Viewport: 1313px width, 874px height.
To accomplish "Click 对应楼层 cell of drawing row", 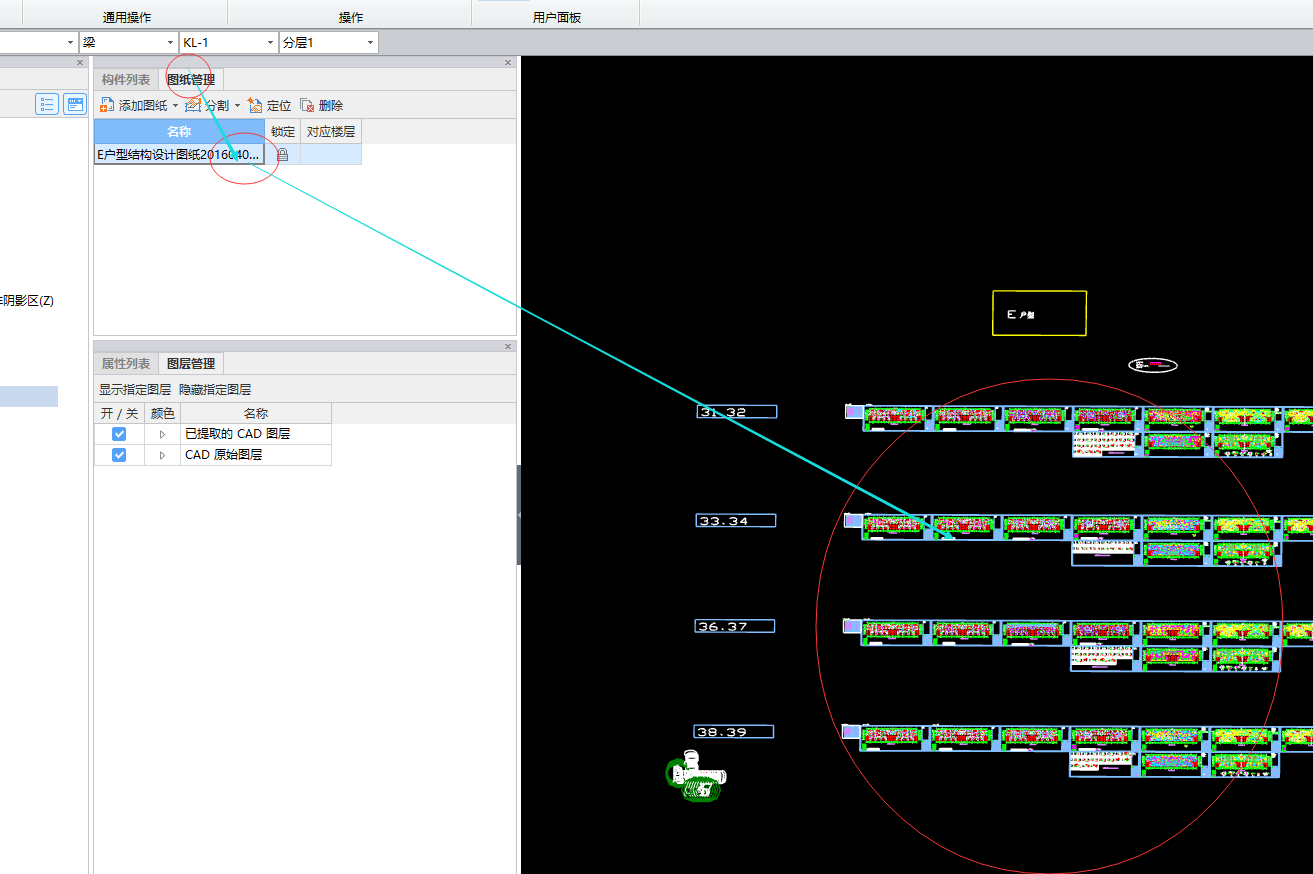I will coord(331,155).
